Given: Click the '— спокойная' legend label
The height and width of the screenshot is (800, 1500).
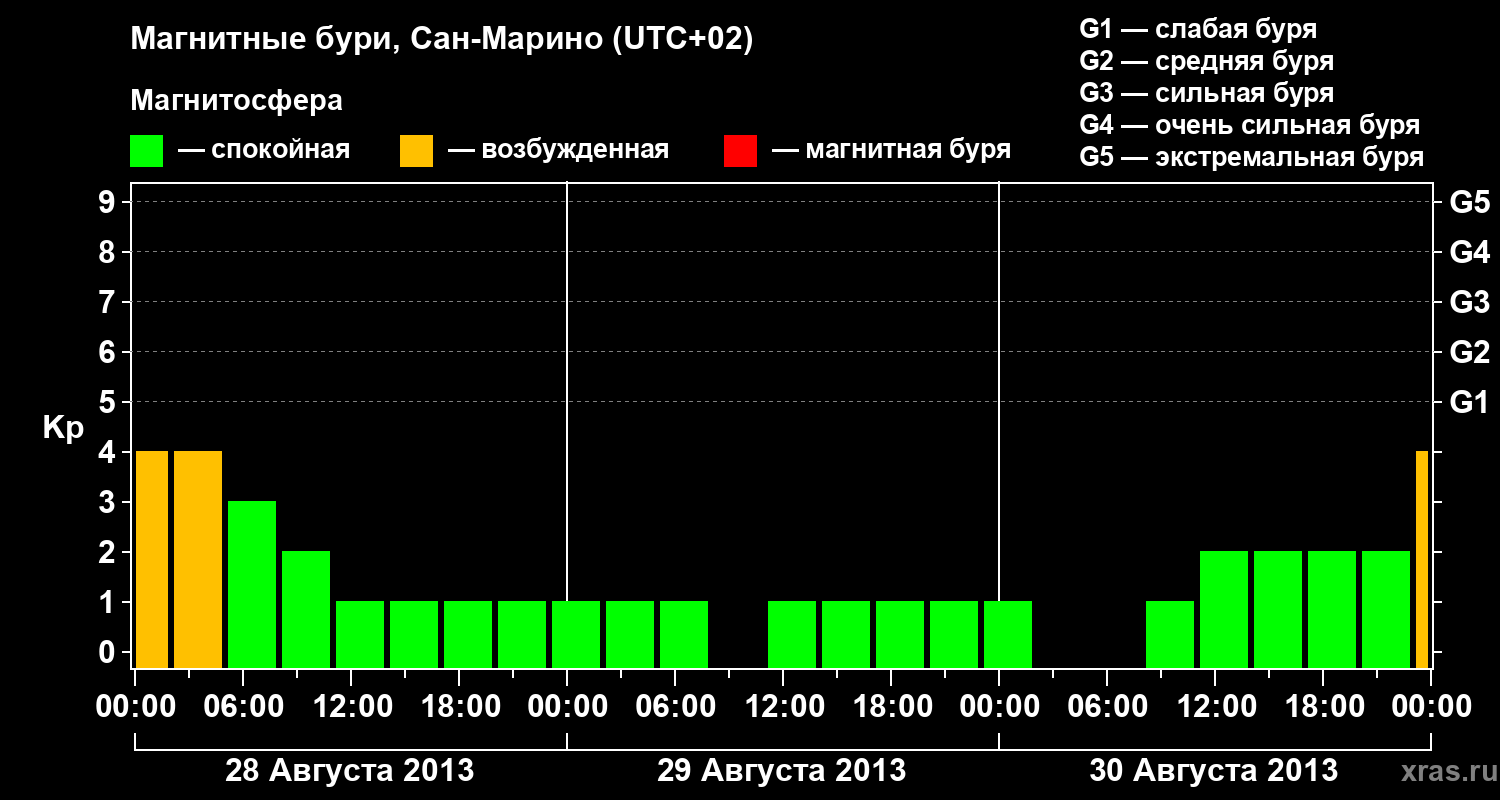Looking at the screenshot, I should (263, 151).
